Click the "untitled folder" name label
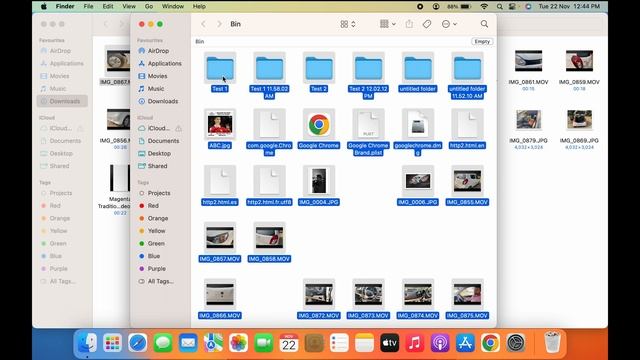The width and height of the screenshot is (640, 360). tap(418, 89)
